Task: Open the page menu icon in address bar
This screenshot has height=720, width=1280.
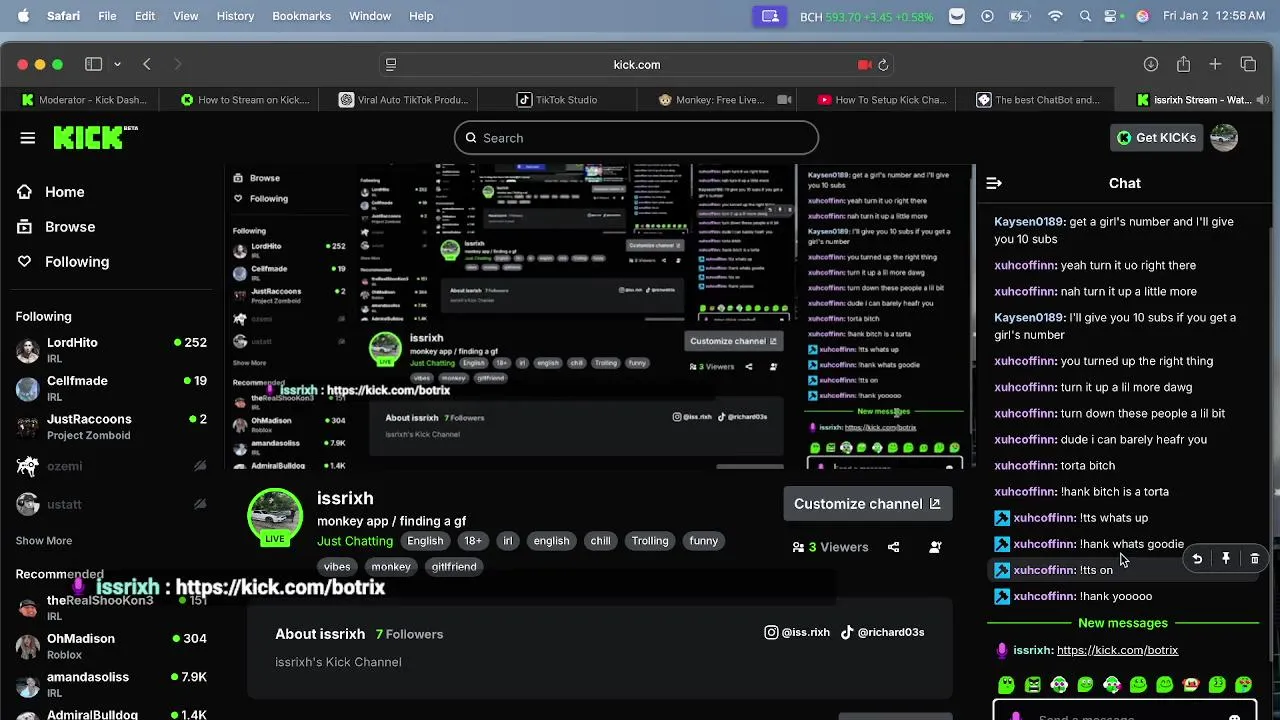Action: (x=391, y=65)
